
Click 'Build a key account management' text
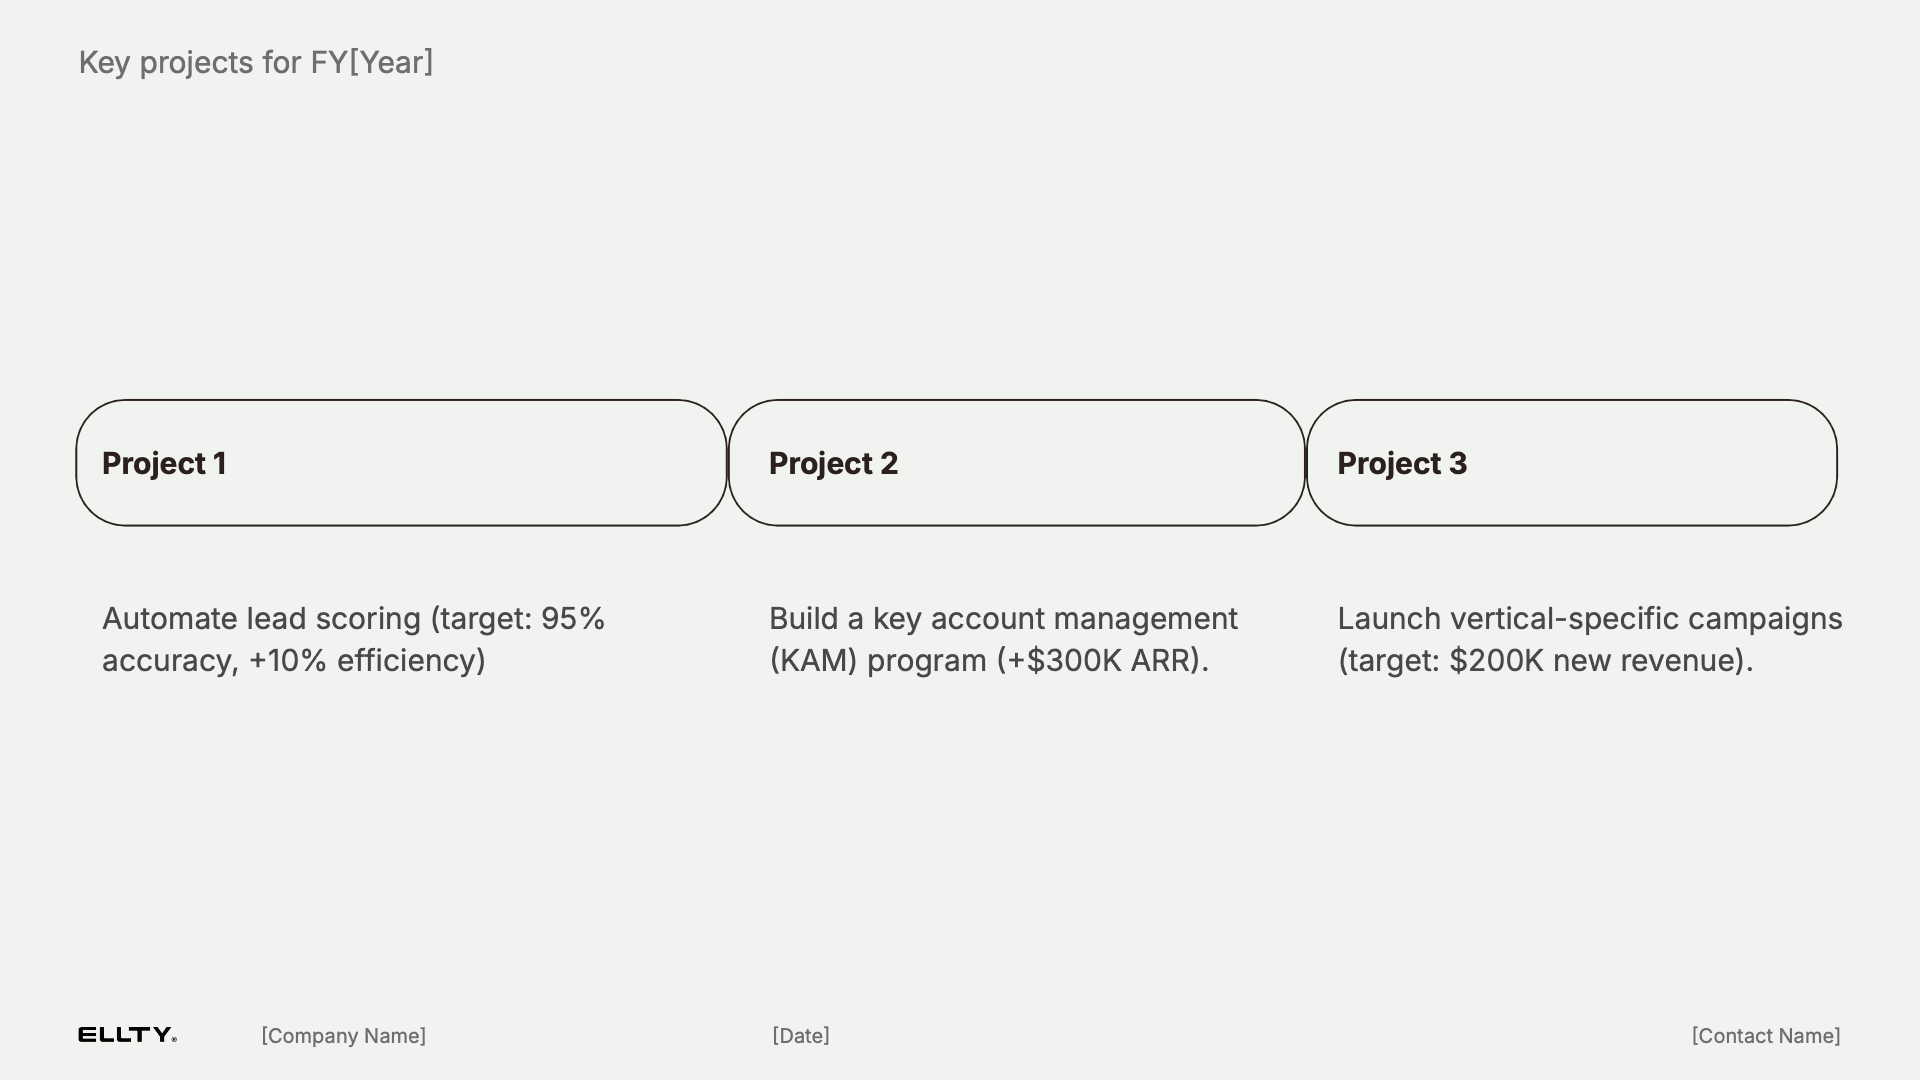point(1003,619)
